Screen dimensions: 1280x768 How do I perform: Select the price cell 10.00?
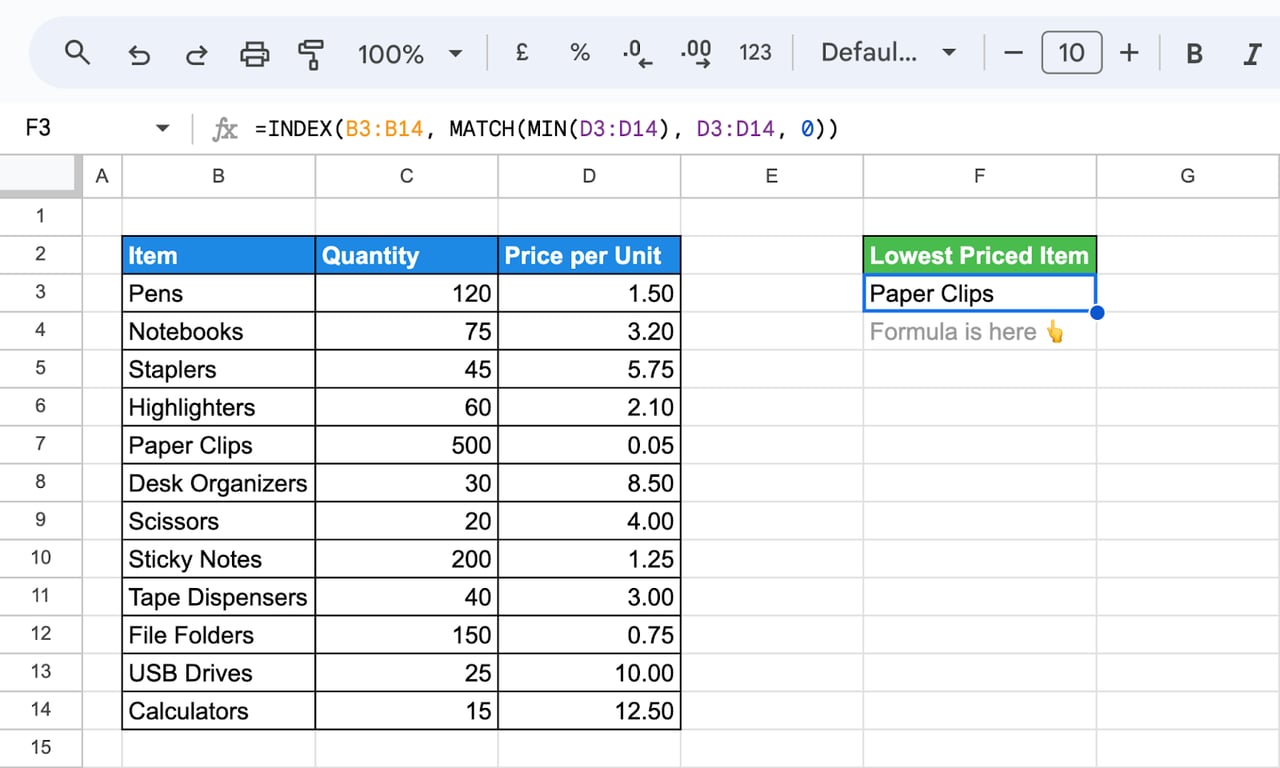pos(589,673)
